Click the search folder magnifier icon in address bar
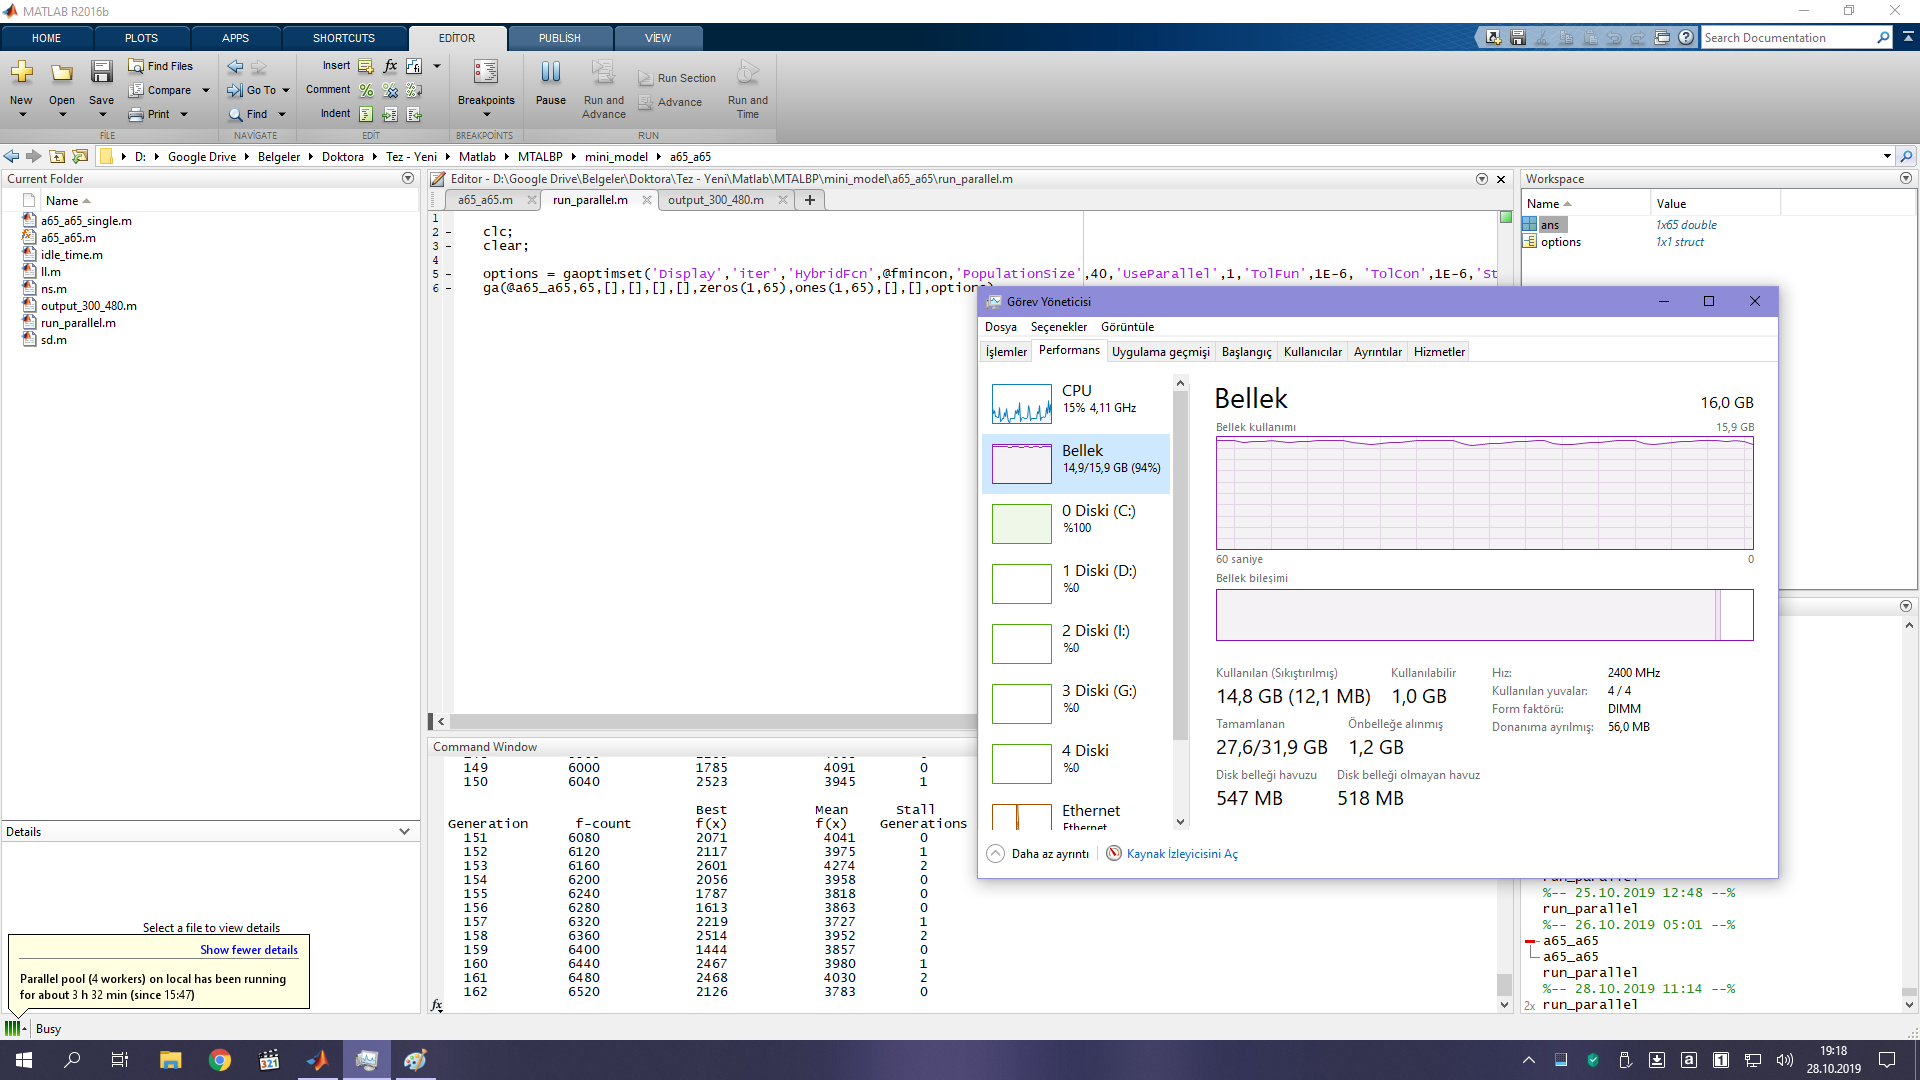Image resolution: width=1920 pixels, height=1080 pixels. click(1906, 157)
